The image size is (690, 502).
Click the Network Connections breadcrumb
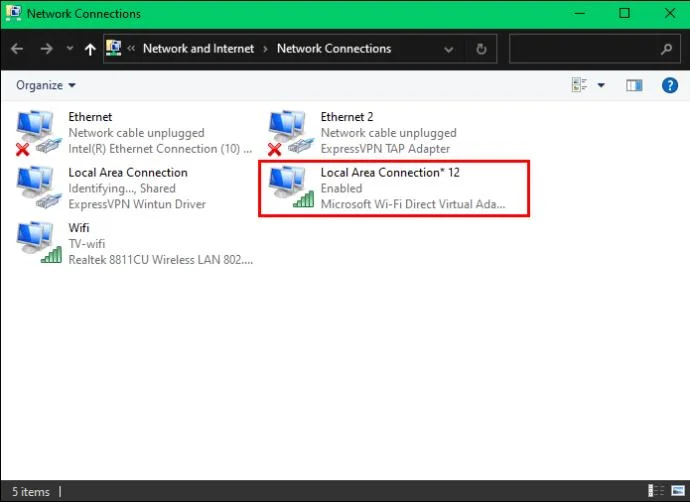coord(333,48)
